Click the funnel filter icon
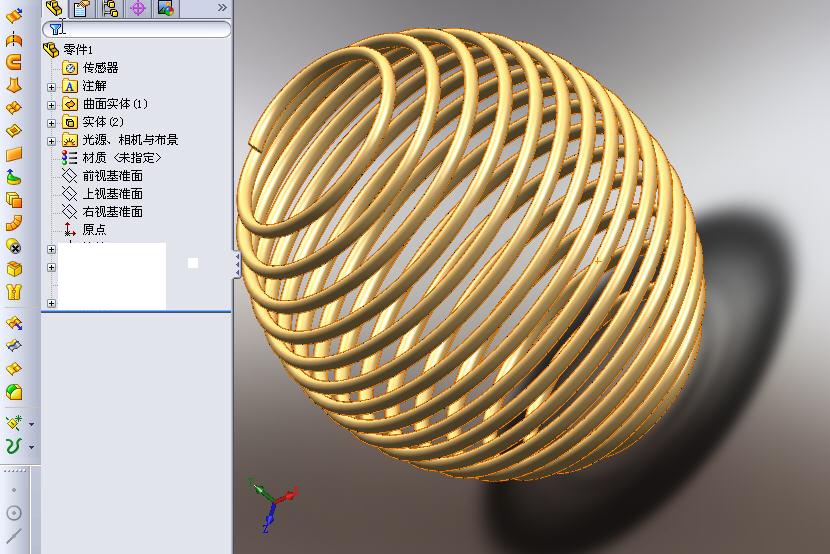Screen dimensions: 830x554 [56, 29]
